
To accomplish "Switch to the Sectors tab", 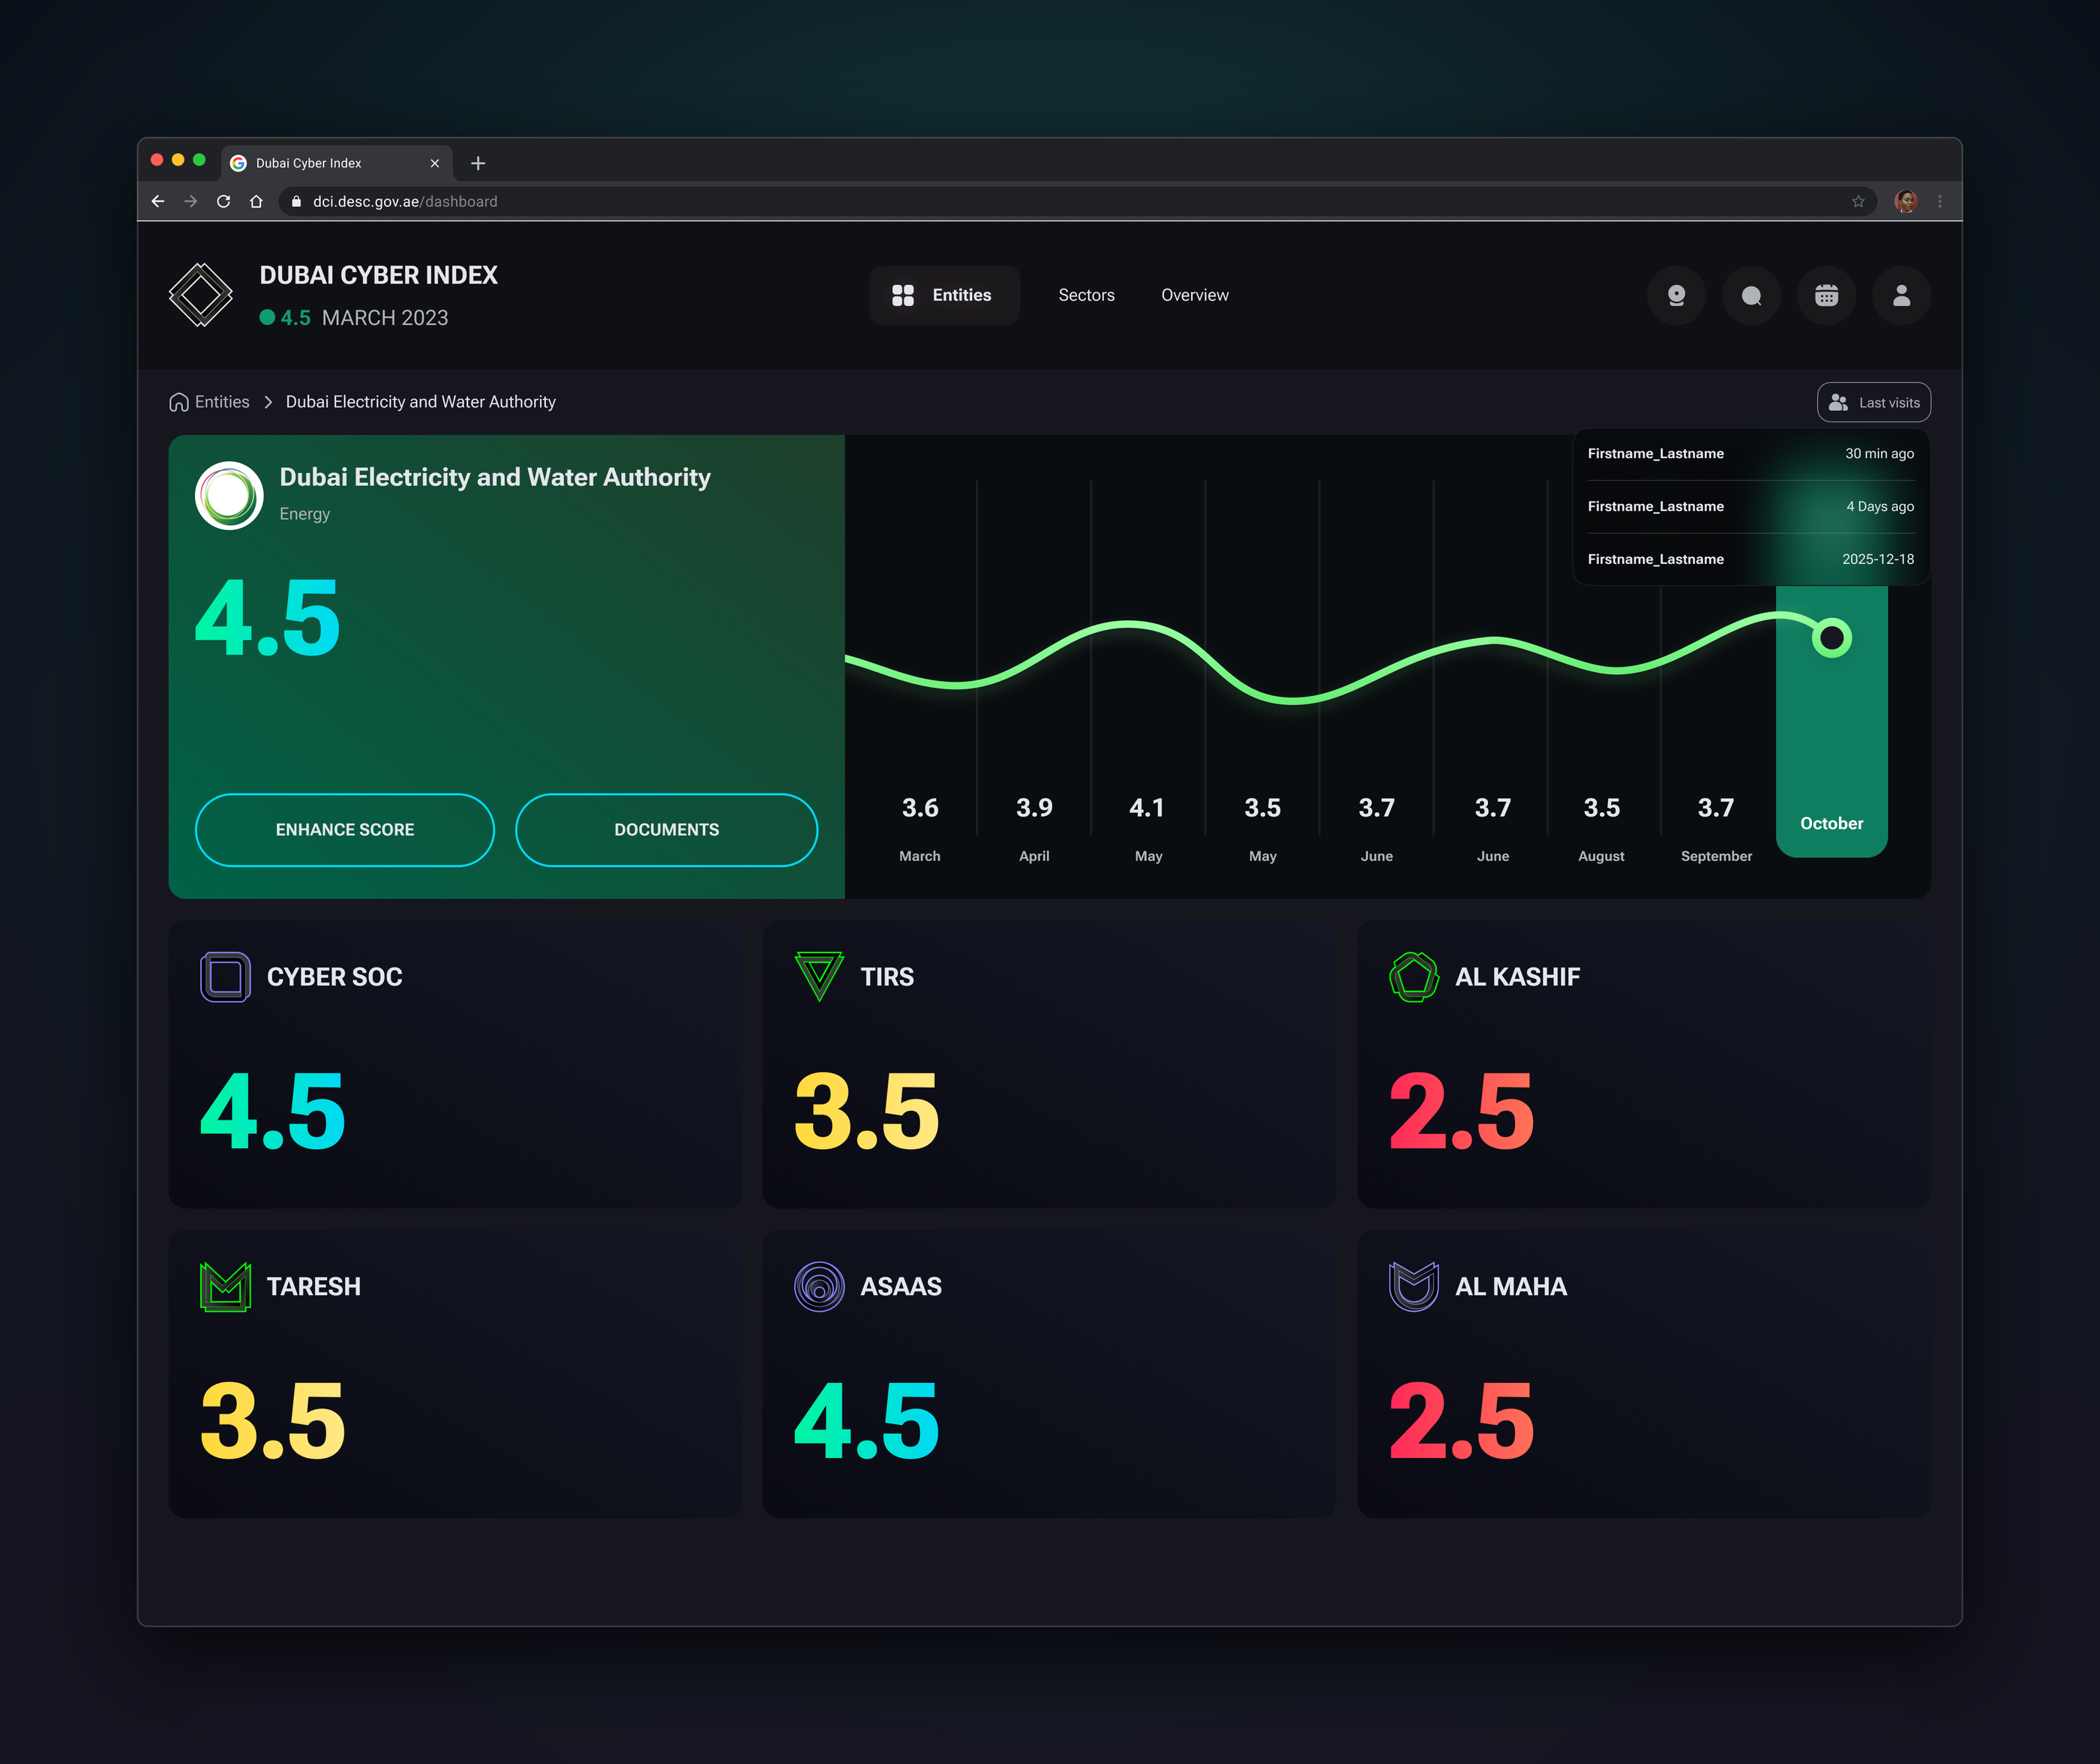I will pyautogui.click(x=1086, y=295).
